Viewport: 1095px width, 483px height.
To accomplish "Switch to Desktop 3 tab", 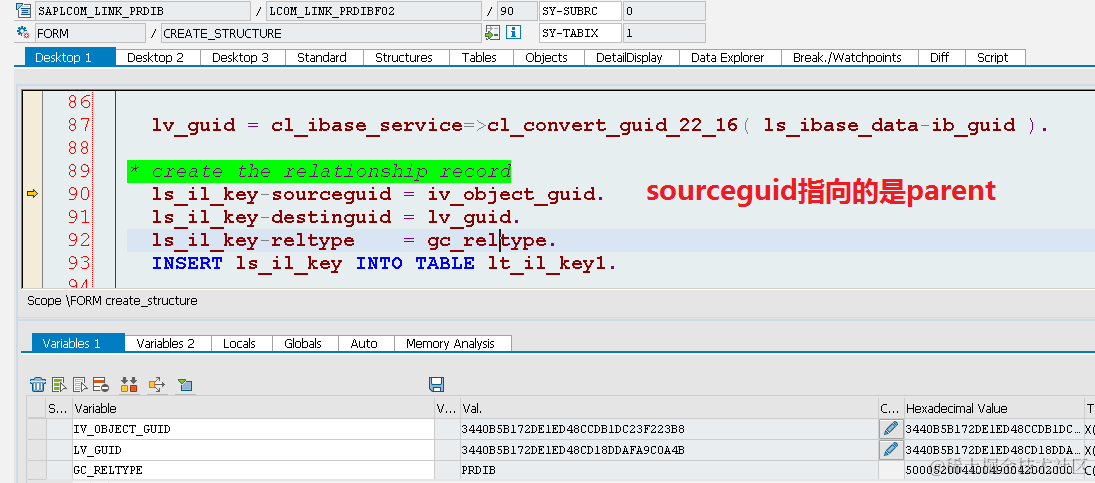I will click(x=240, y=57).
